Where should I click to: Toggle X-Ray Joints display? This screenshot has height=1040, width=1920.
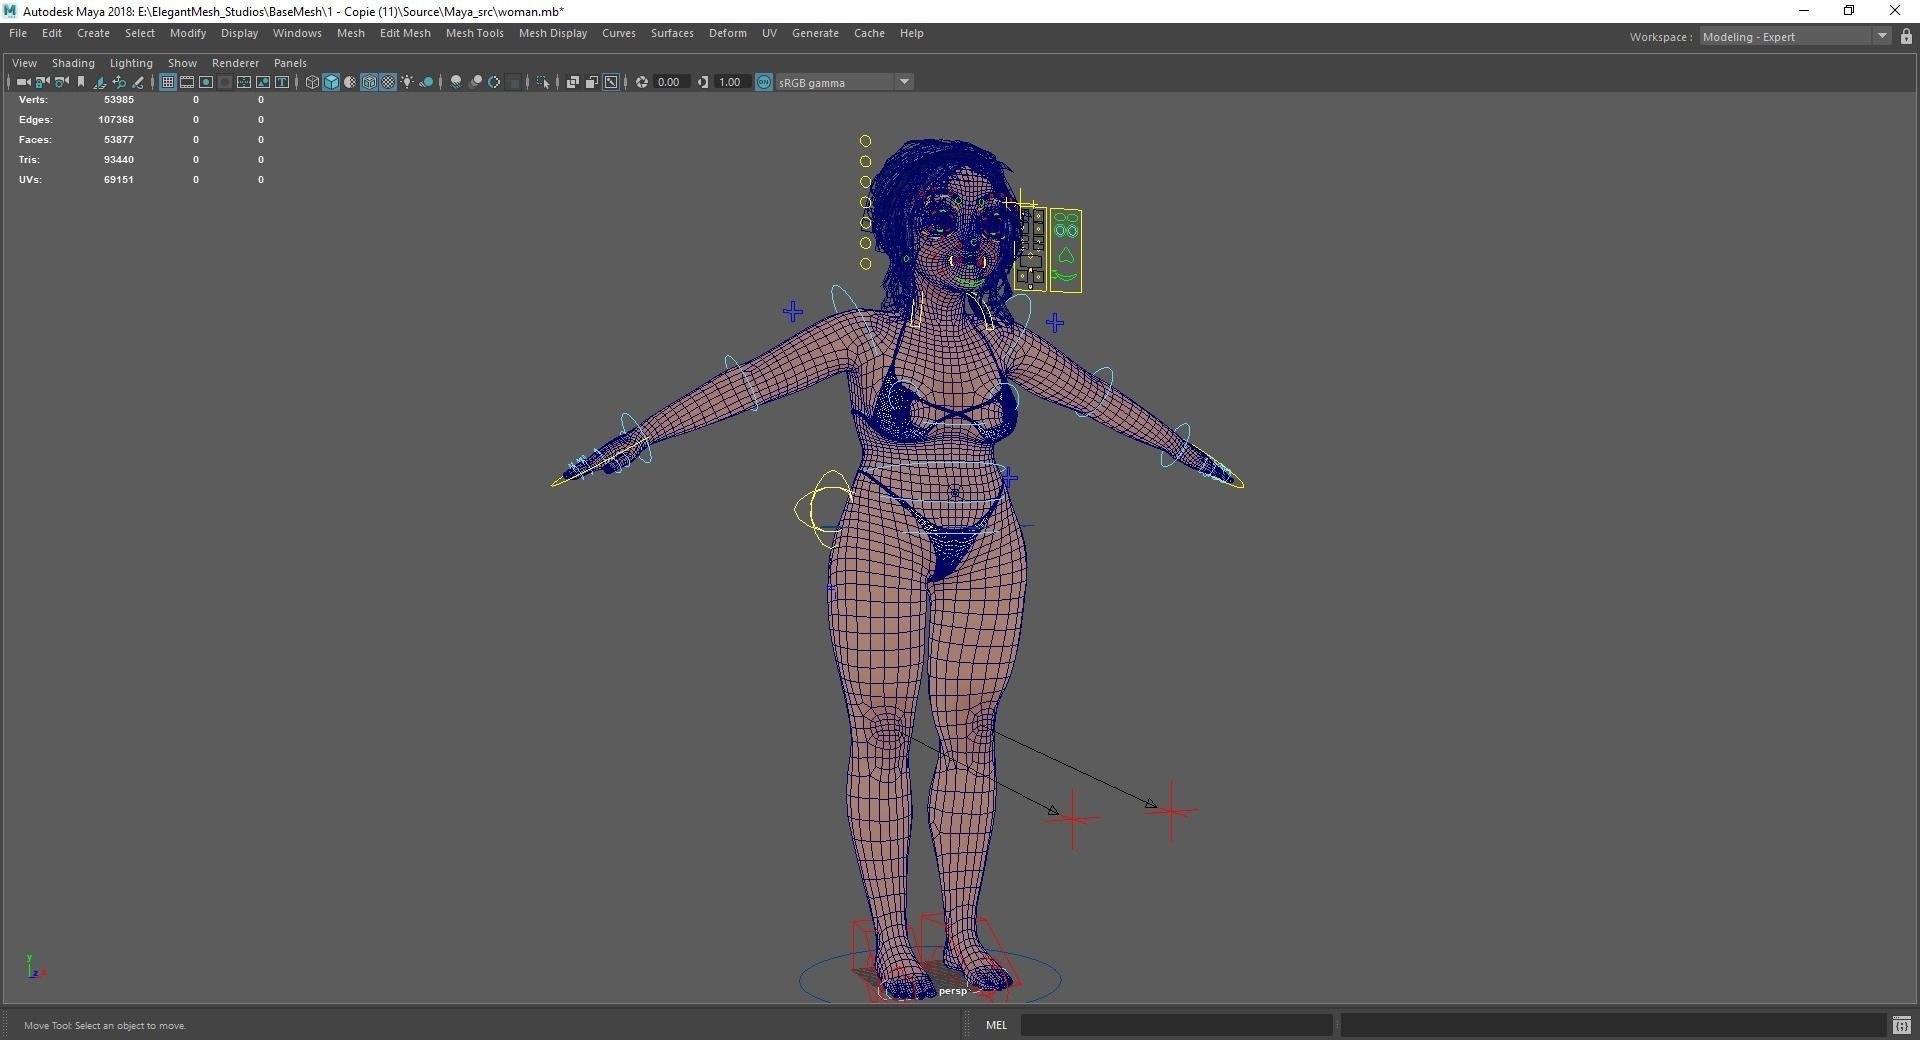[611, 82]
